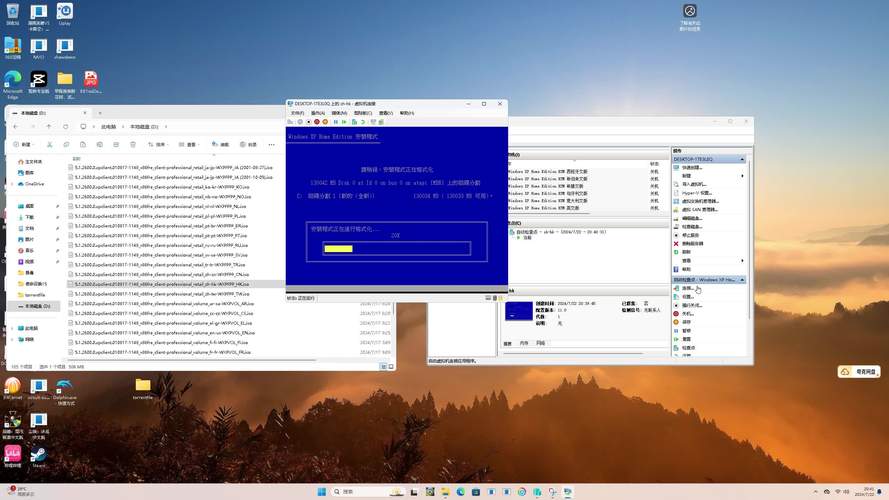
Task: Select Local Disk (D:) in Explorer sidebar
Action: click(x=34, y=306)
